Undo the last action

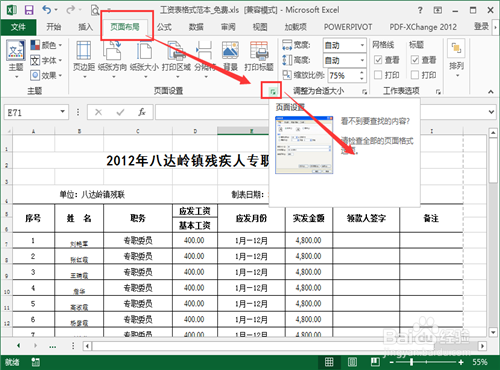[x=47, y=10]
